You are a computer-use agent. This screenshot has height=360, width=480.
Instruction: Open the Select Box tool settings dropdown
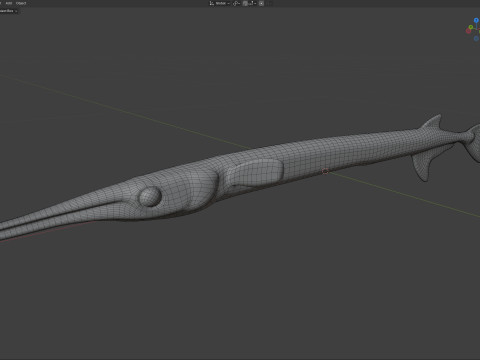click(x=9, y=11)
